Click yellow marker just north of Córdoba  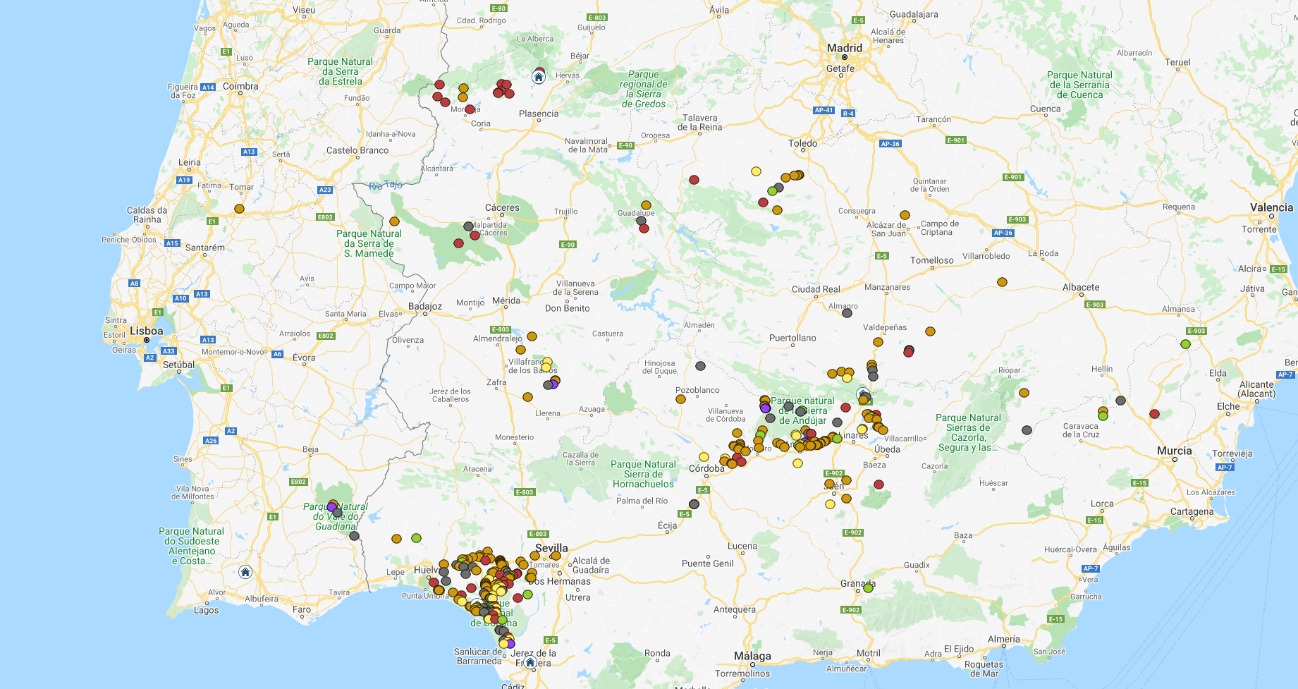[704, 457]
